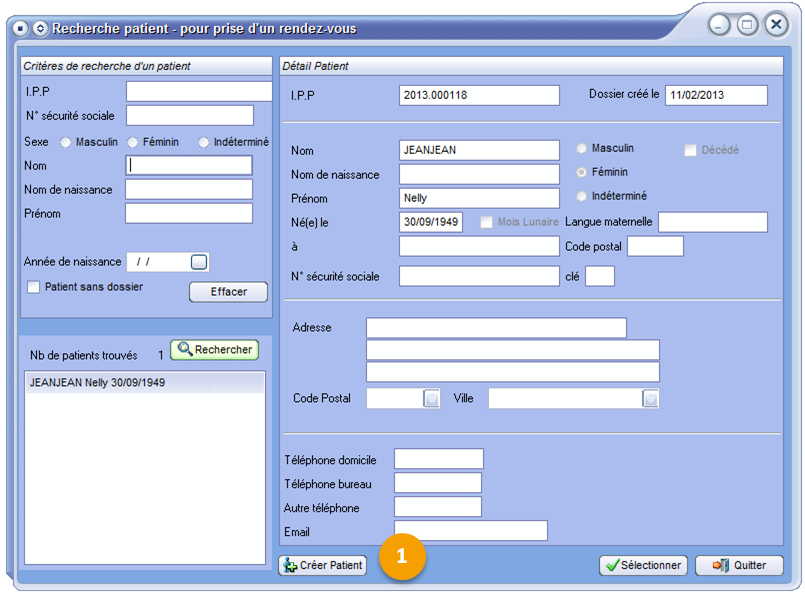
Task: Select Masculin in the search criteria
Action: click(x=66, y=142)
